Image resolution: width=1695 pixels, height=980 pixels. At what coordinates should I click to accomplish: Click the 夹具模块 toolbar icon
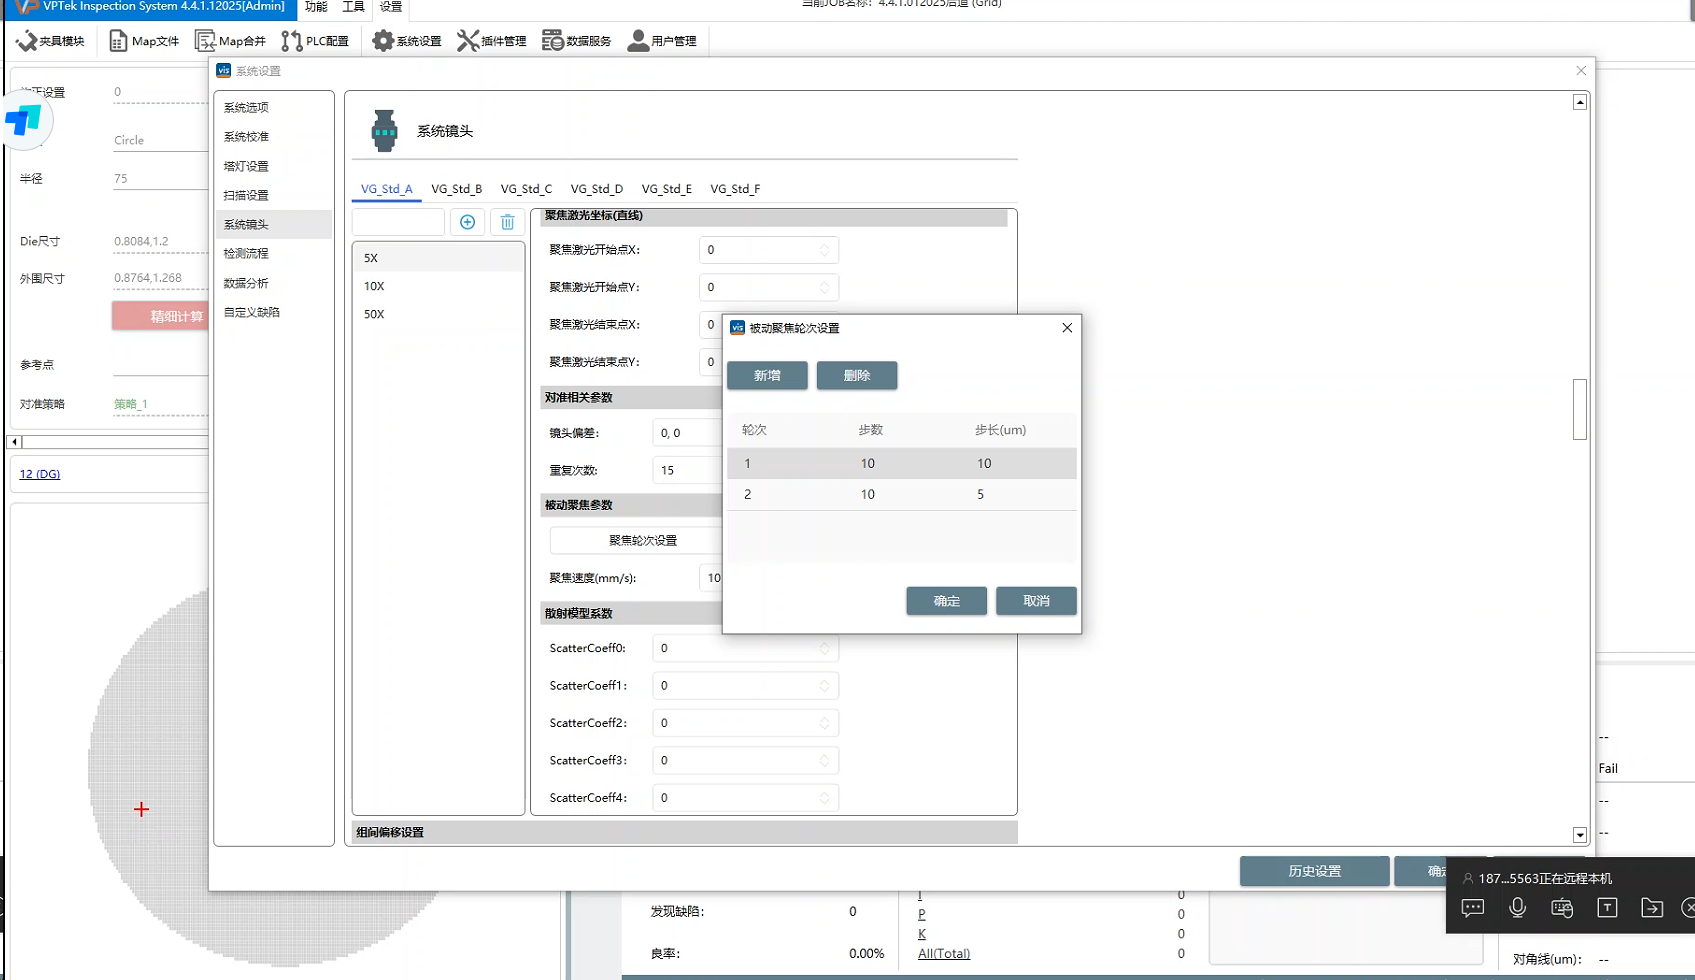click(x=50, y=41)
